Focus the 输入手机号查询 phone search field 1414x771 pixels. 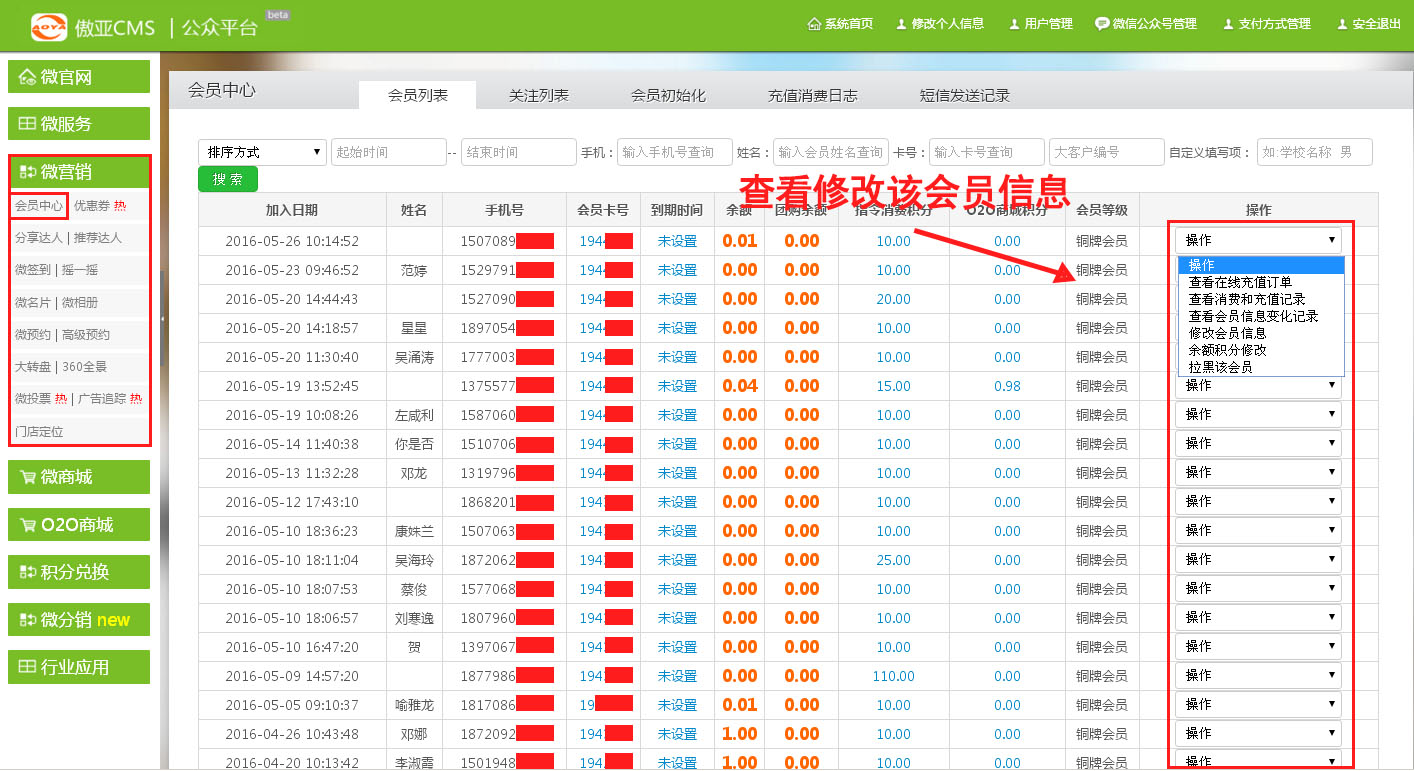coord(674,152)
